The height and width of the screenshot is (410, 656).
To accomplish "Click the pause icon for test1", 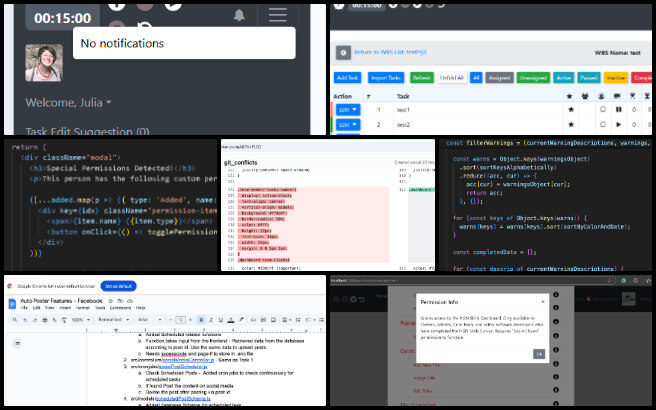I will click(x=618, y=110).
